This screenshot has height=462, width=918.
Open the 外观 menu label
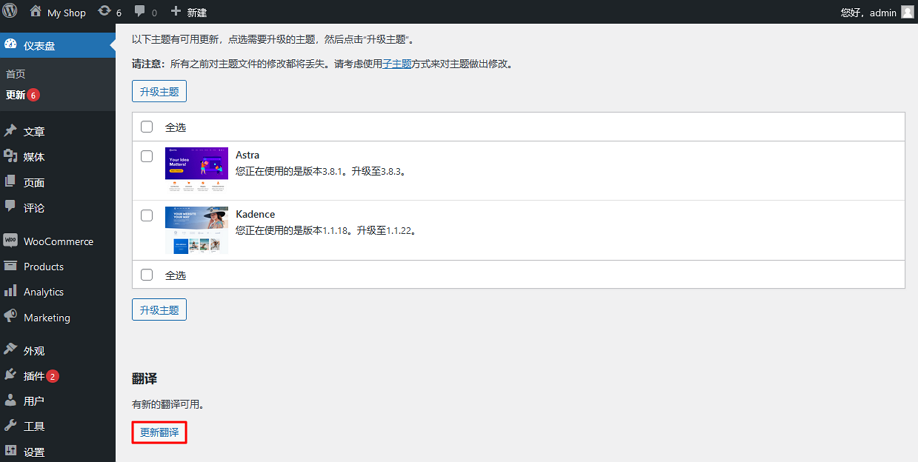(34, 351)
